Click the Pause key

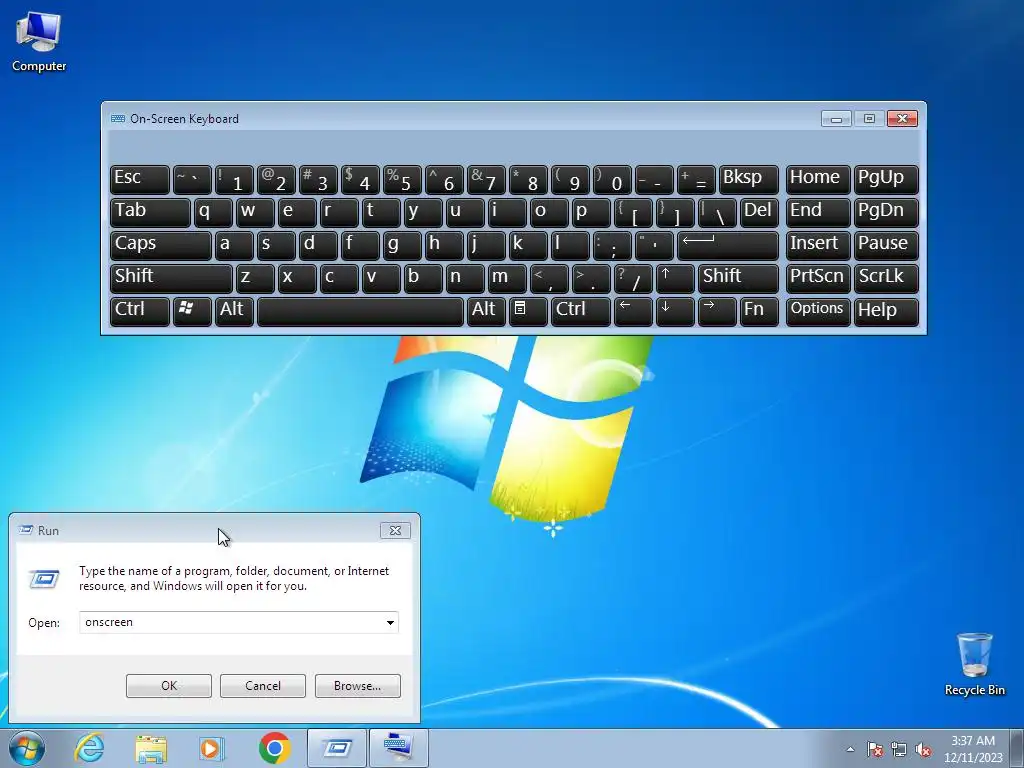886,245
